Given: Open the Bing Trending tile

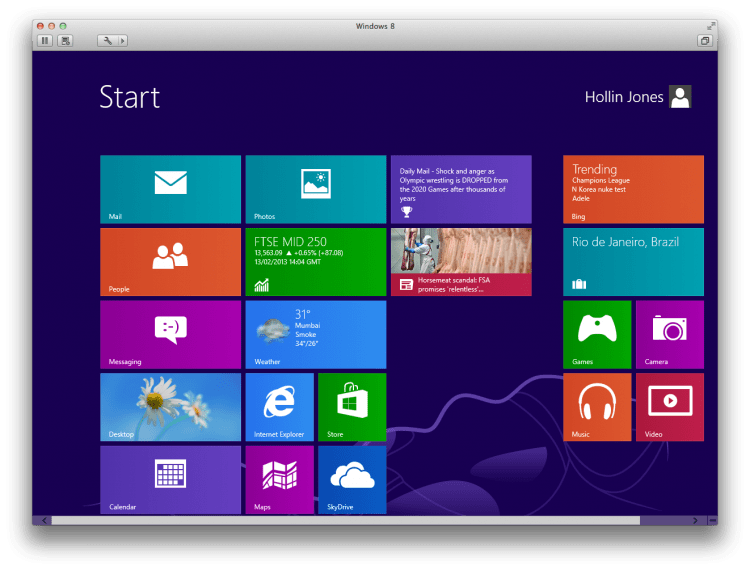Looking at the screenshot, I should pos(633,189).
